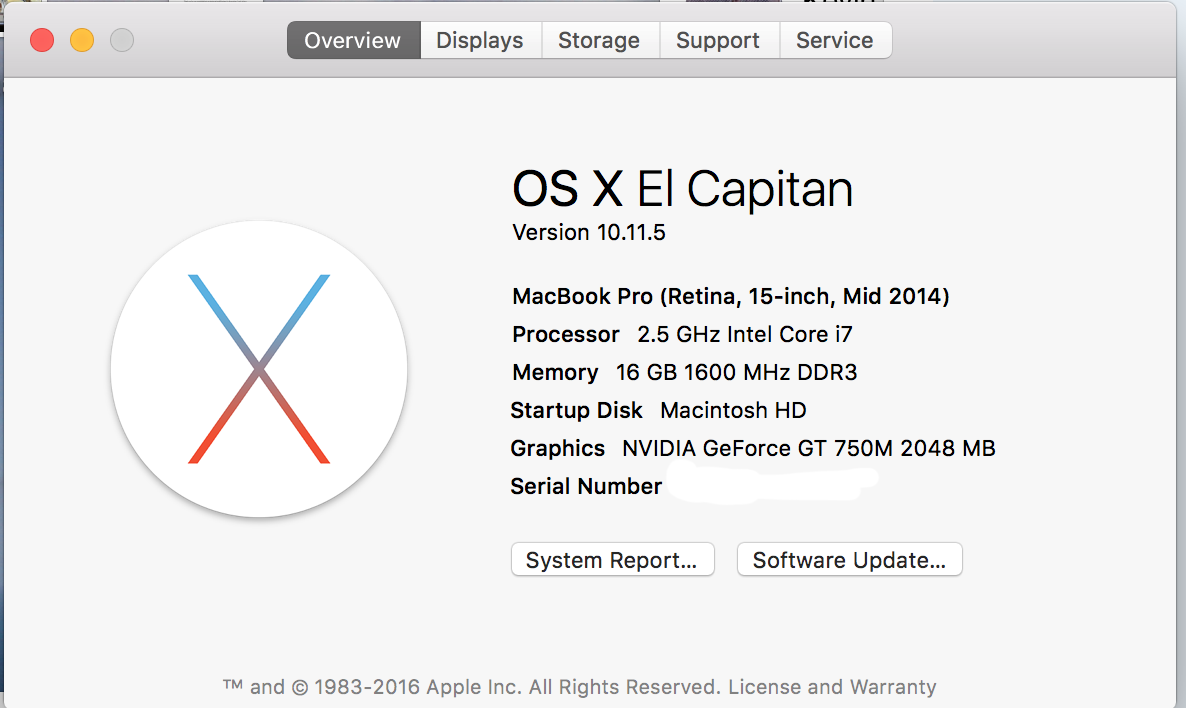
Task: Launch Software Update
Action: click(849, 560)
